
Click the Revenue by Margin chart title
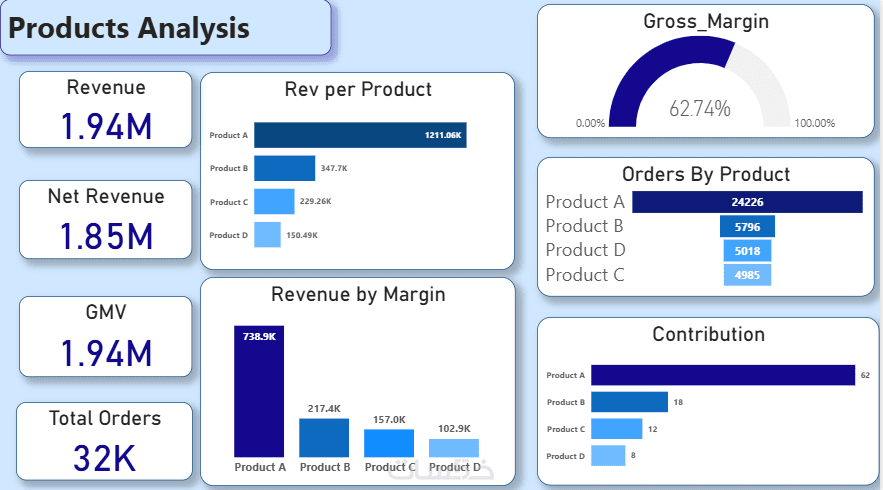(358, 294)
